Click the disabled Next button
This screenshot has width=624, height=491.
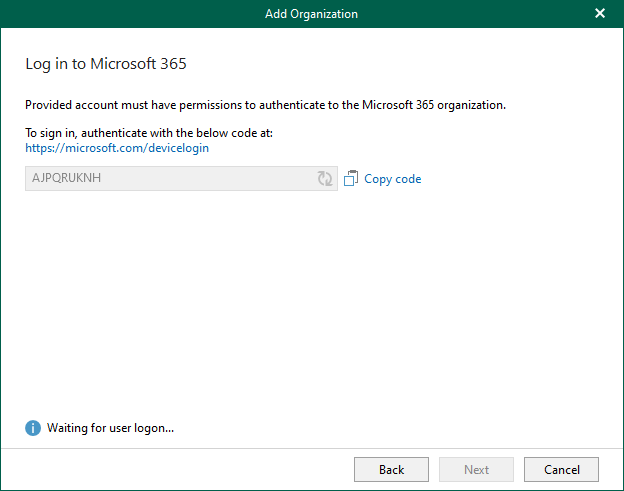(476, 469)
